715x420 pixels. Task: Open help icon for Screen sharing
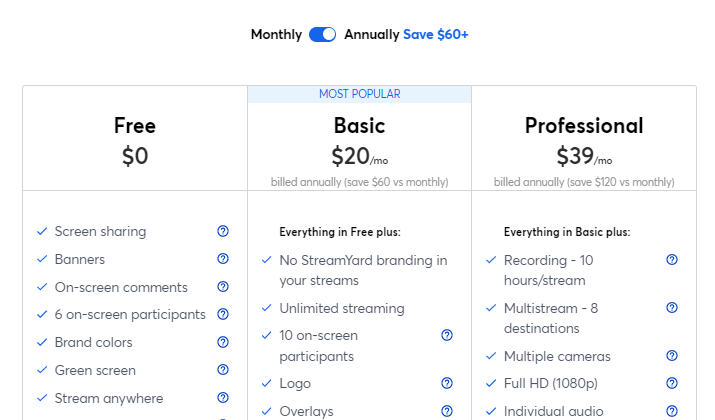coord(223,231)
